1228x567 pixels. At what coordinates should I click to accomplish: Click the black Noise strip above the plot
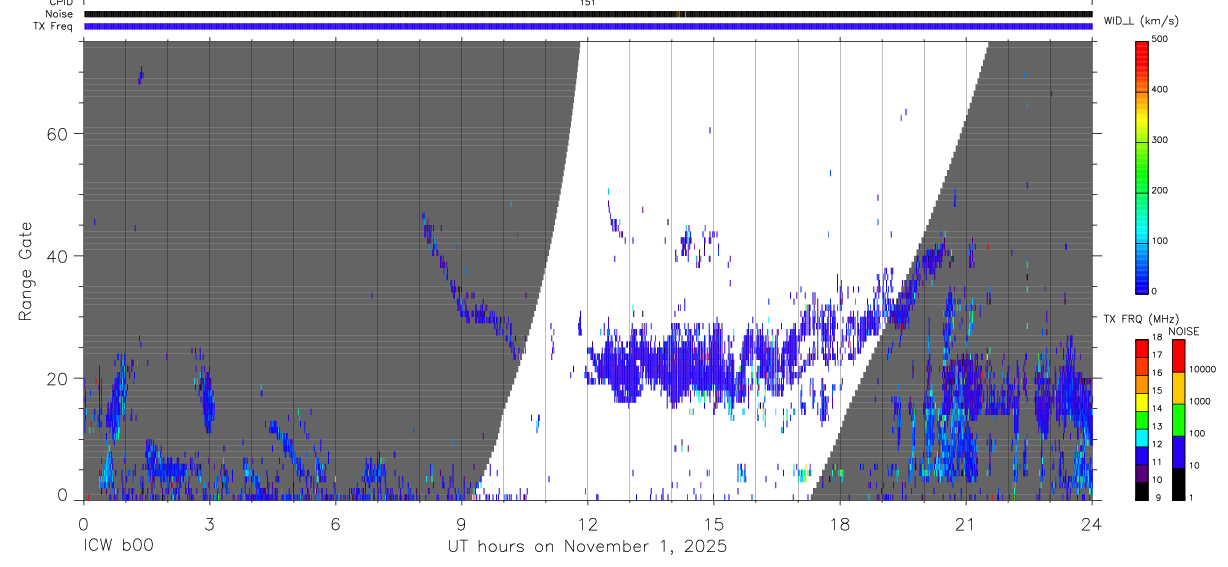tap(588, 14)
